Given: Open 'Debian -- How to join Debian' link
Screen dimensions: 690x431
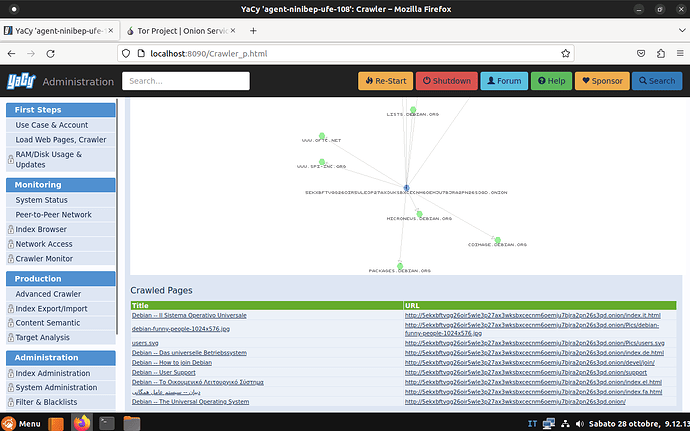Looking at the screenshot, I should pos(172,363).
